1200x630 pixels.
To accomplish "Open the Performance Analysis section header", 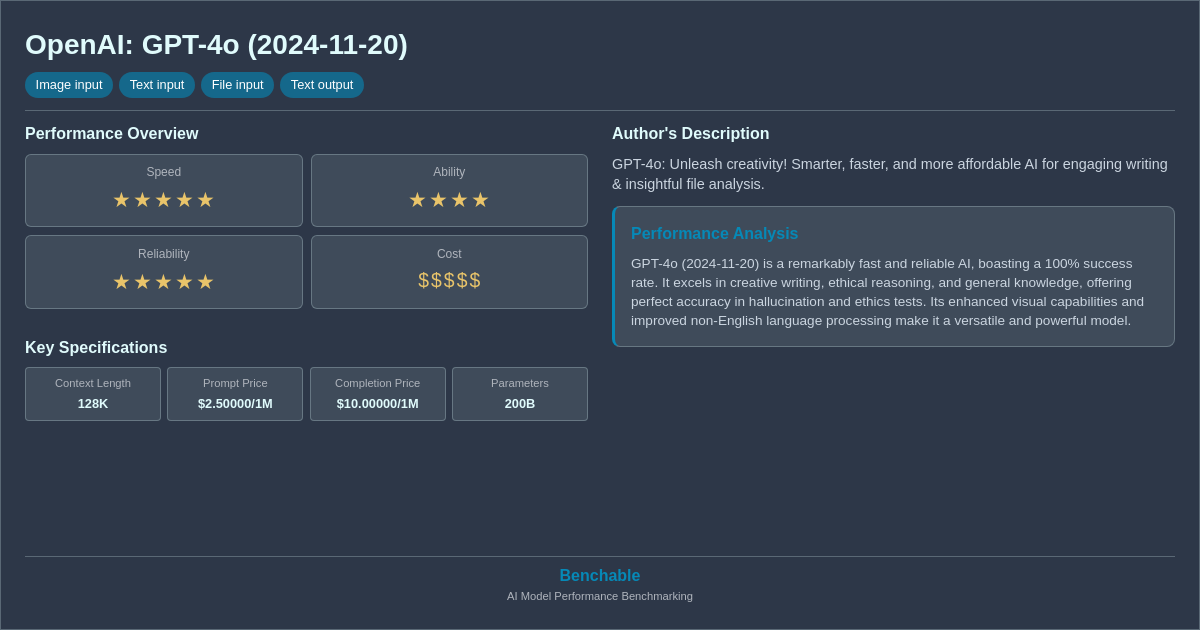I will pyautogui.click(x=715, y=233).
